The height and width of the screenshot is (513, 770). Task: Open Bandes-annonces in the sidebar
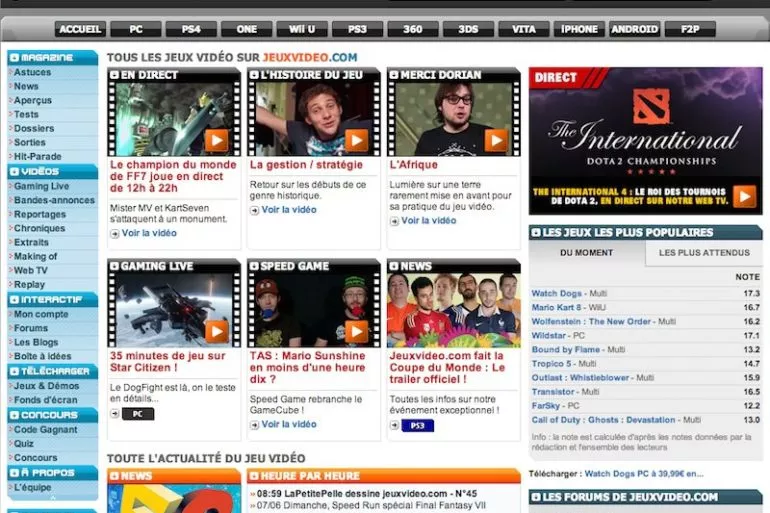(54, 200)
